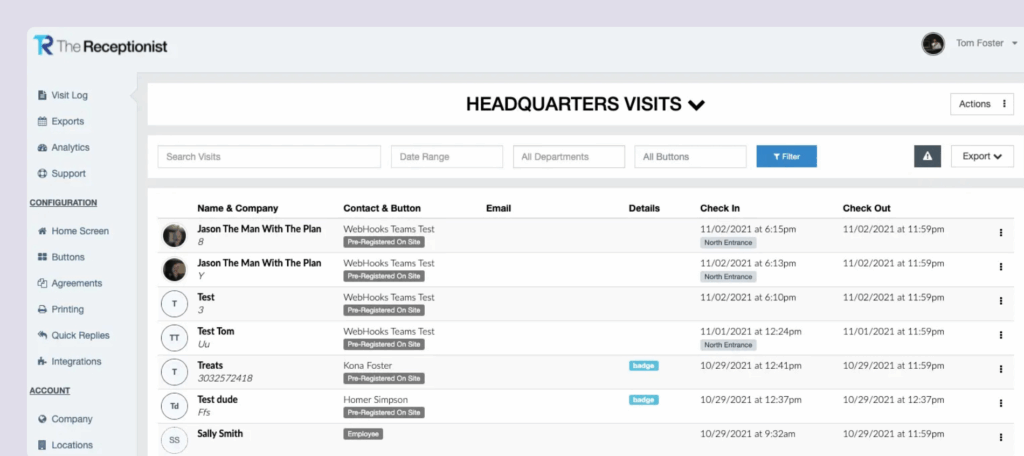Click the SS avatar for Sally Smith
Image resolution: width=1024 pixels, height=456 pixels.
pos(174,440)
